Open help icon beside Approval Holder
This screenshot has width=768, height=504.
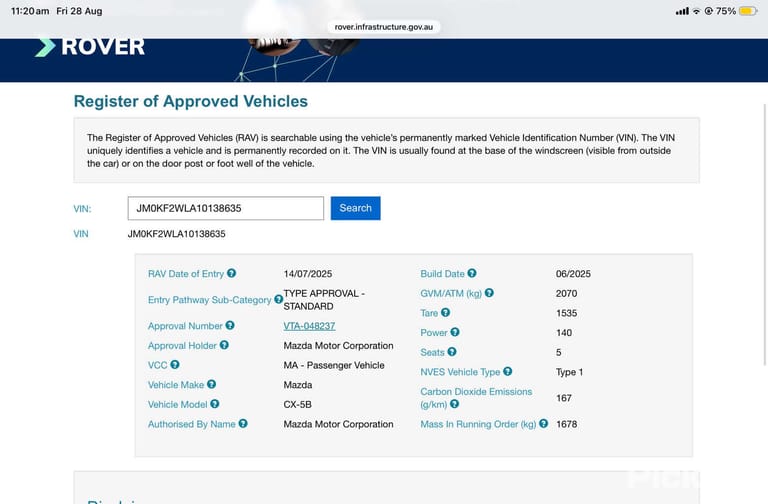pos(224,345)
